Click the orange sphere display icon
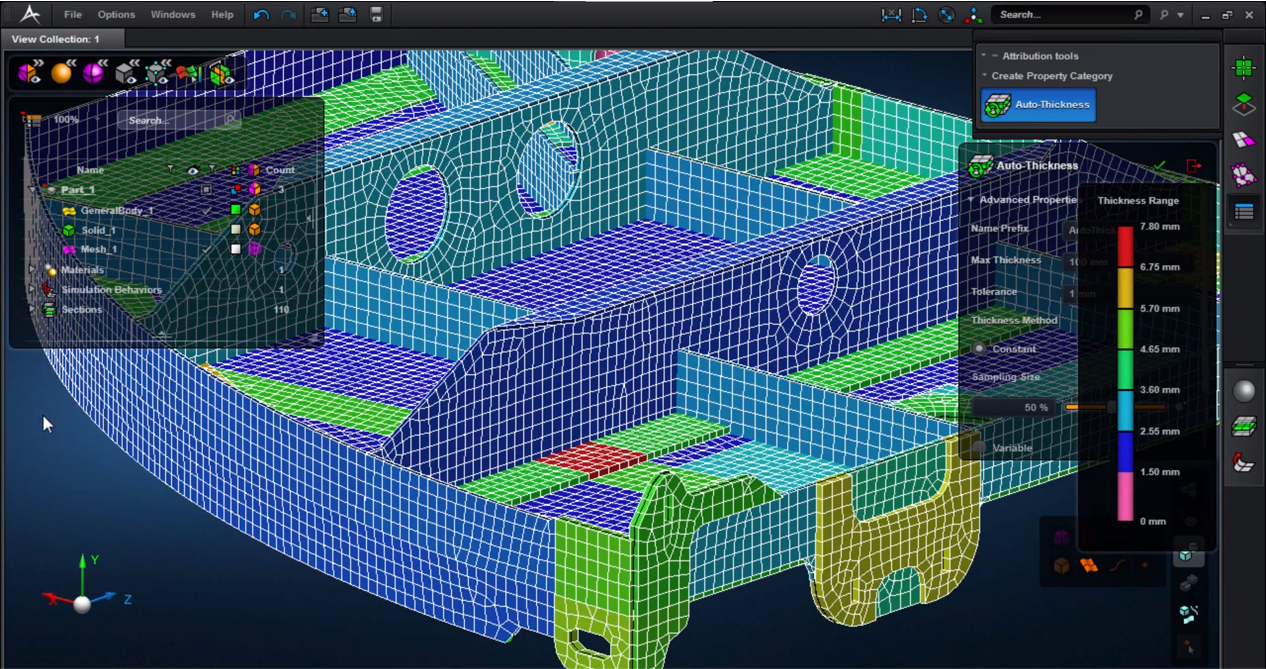Image resolution: width=1266 pixels, height=669 pixels. (x=62, y=73)
